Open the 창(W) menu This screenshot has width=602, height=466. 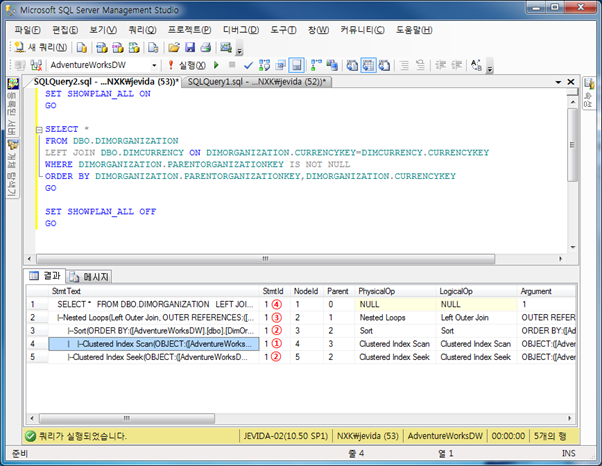(x=318, y=30)
